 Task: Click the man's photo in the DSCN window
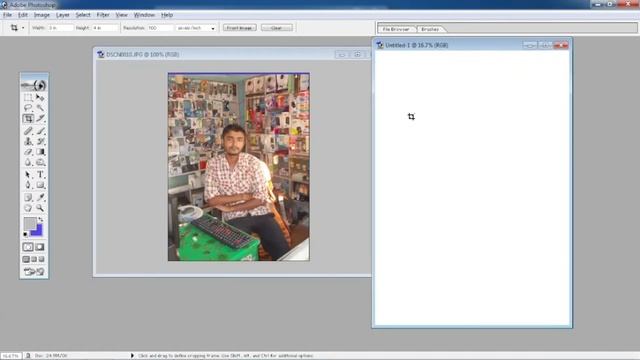239,167
